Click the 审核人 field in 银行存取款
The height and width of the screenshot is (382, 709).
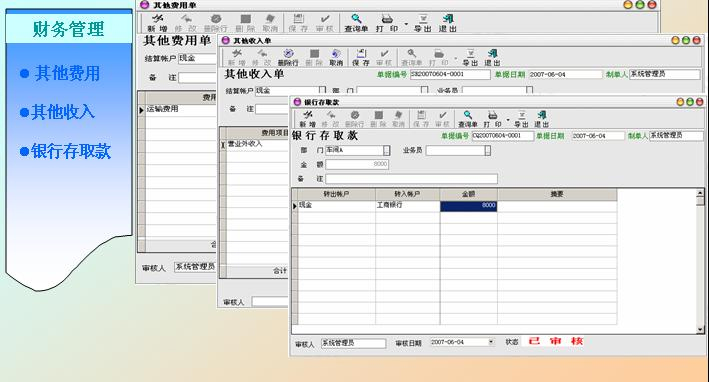[354, 343]
